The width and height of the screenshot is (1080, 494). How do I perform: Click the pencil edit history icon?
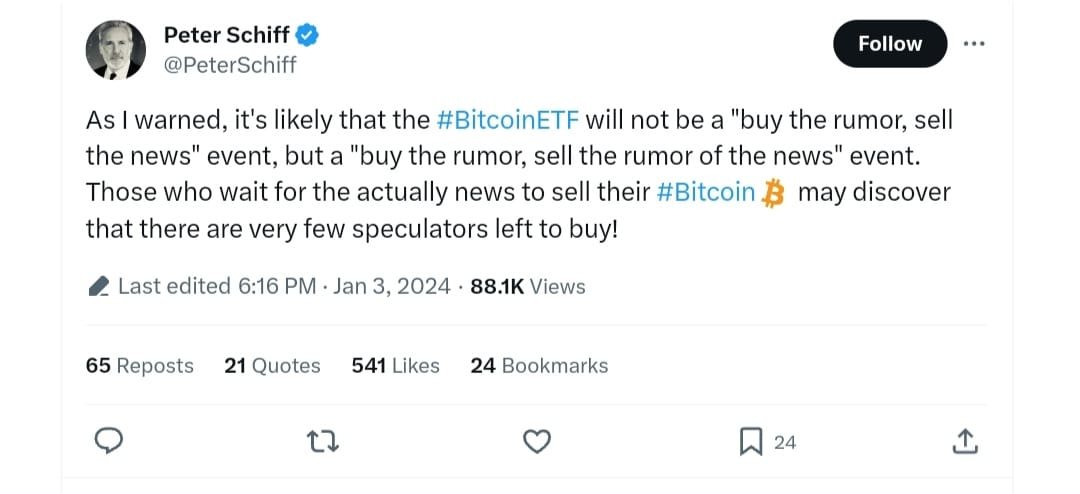coord(99,287)
